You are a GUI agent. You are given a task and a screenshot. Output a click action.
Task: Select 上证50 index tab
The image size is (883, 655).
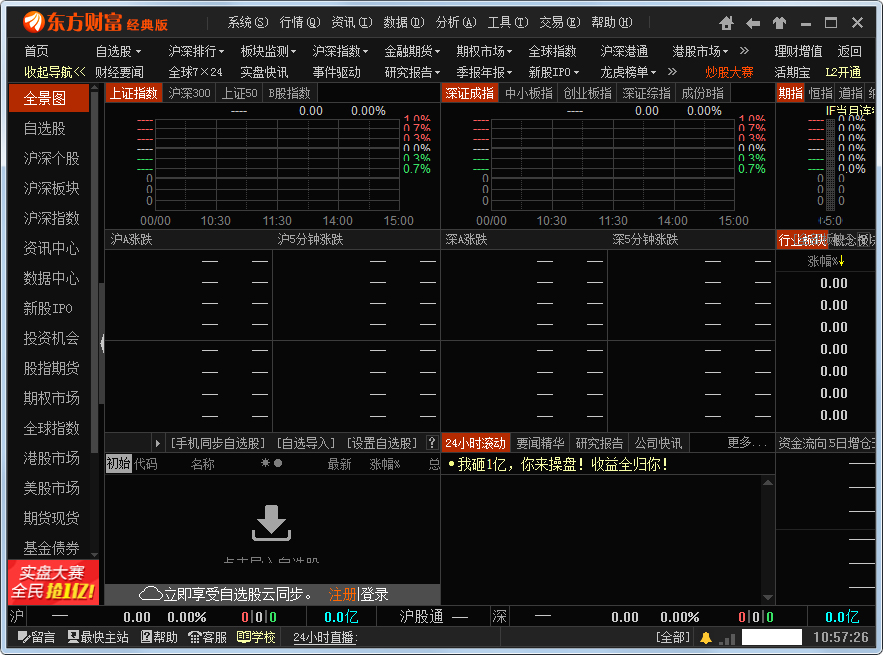click(239, 93)
